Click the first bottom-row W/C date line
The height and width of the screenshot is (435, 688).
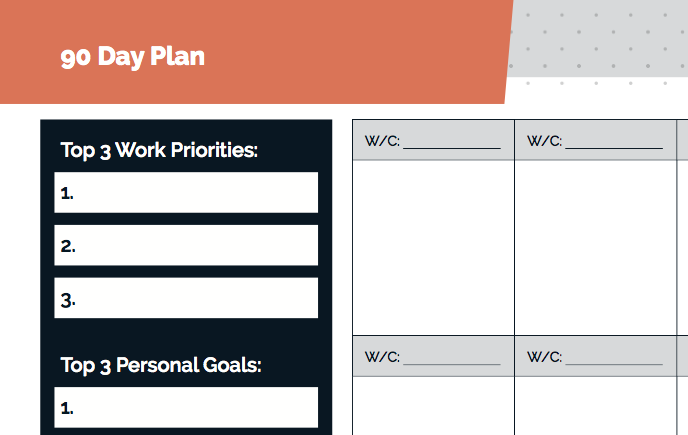pos(452,363)
